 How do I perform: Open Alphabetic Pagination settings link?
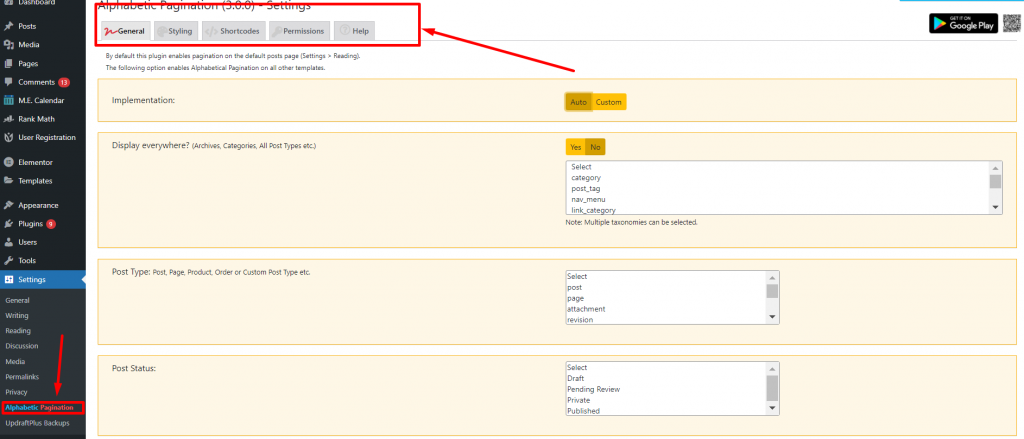click(39, 408)
